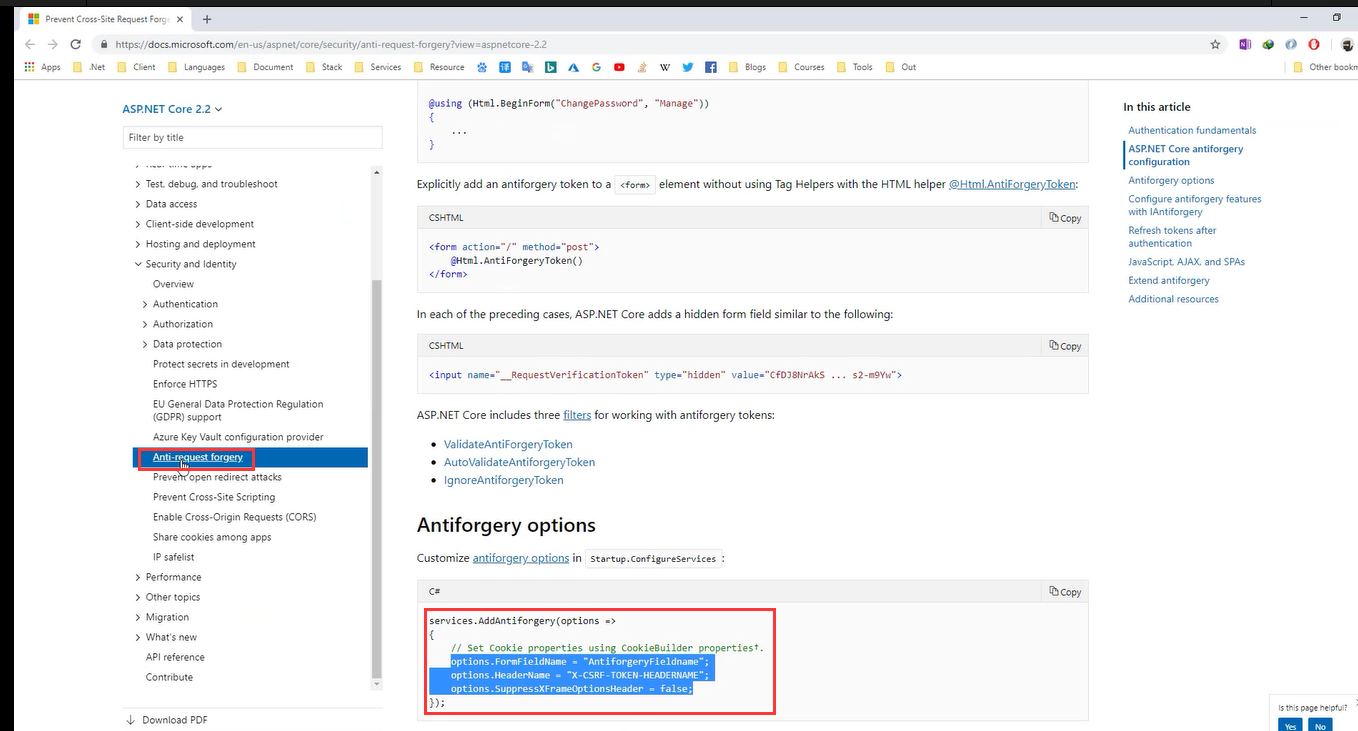Click the Download PDF arrow icon
The height and width of the screenshot is (731, 1358).
coord(131,720)
